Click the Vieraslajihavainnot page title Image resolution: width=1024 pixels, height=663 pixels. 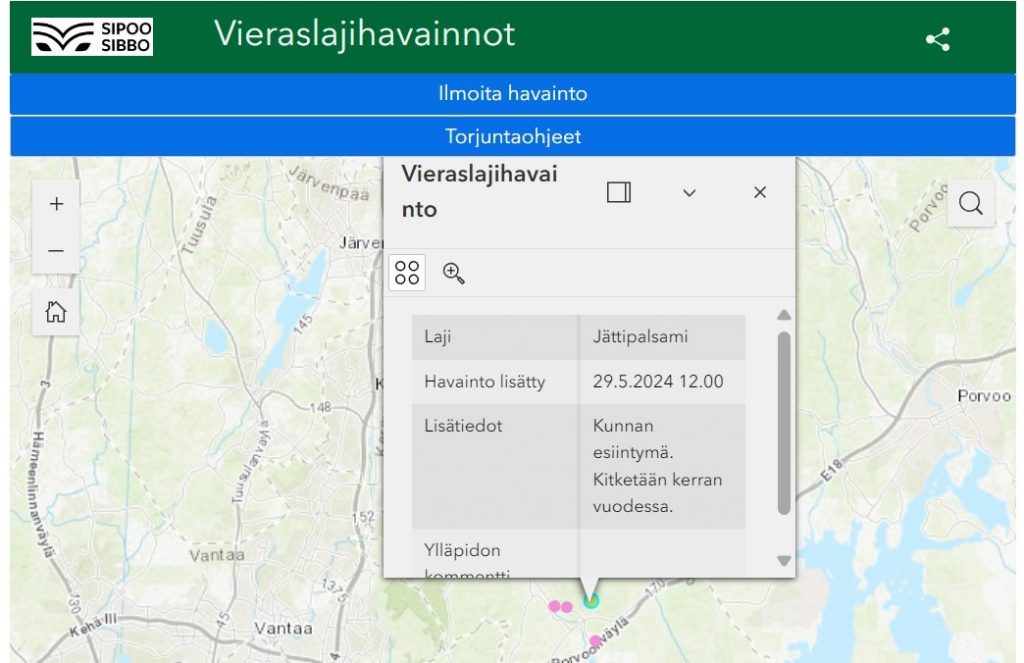(x=364, y=34)
